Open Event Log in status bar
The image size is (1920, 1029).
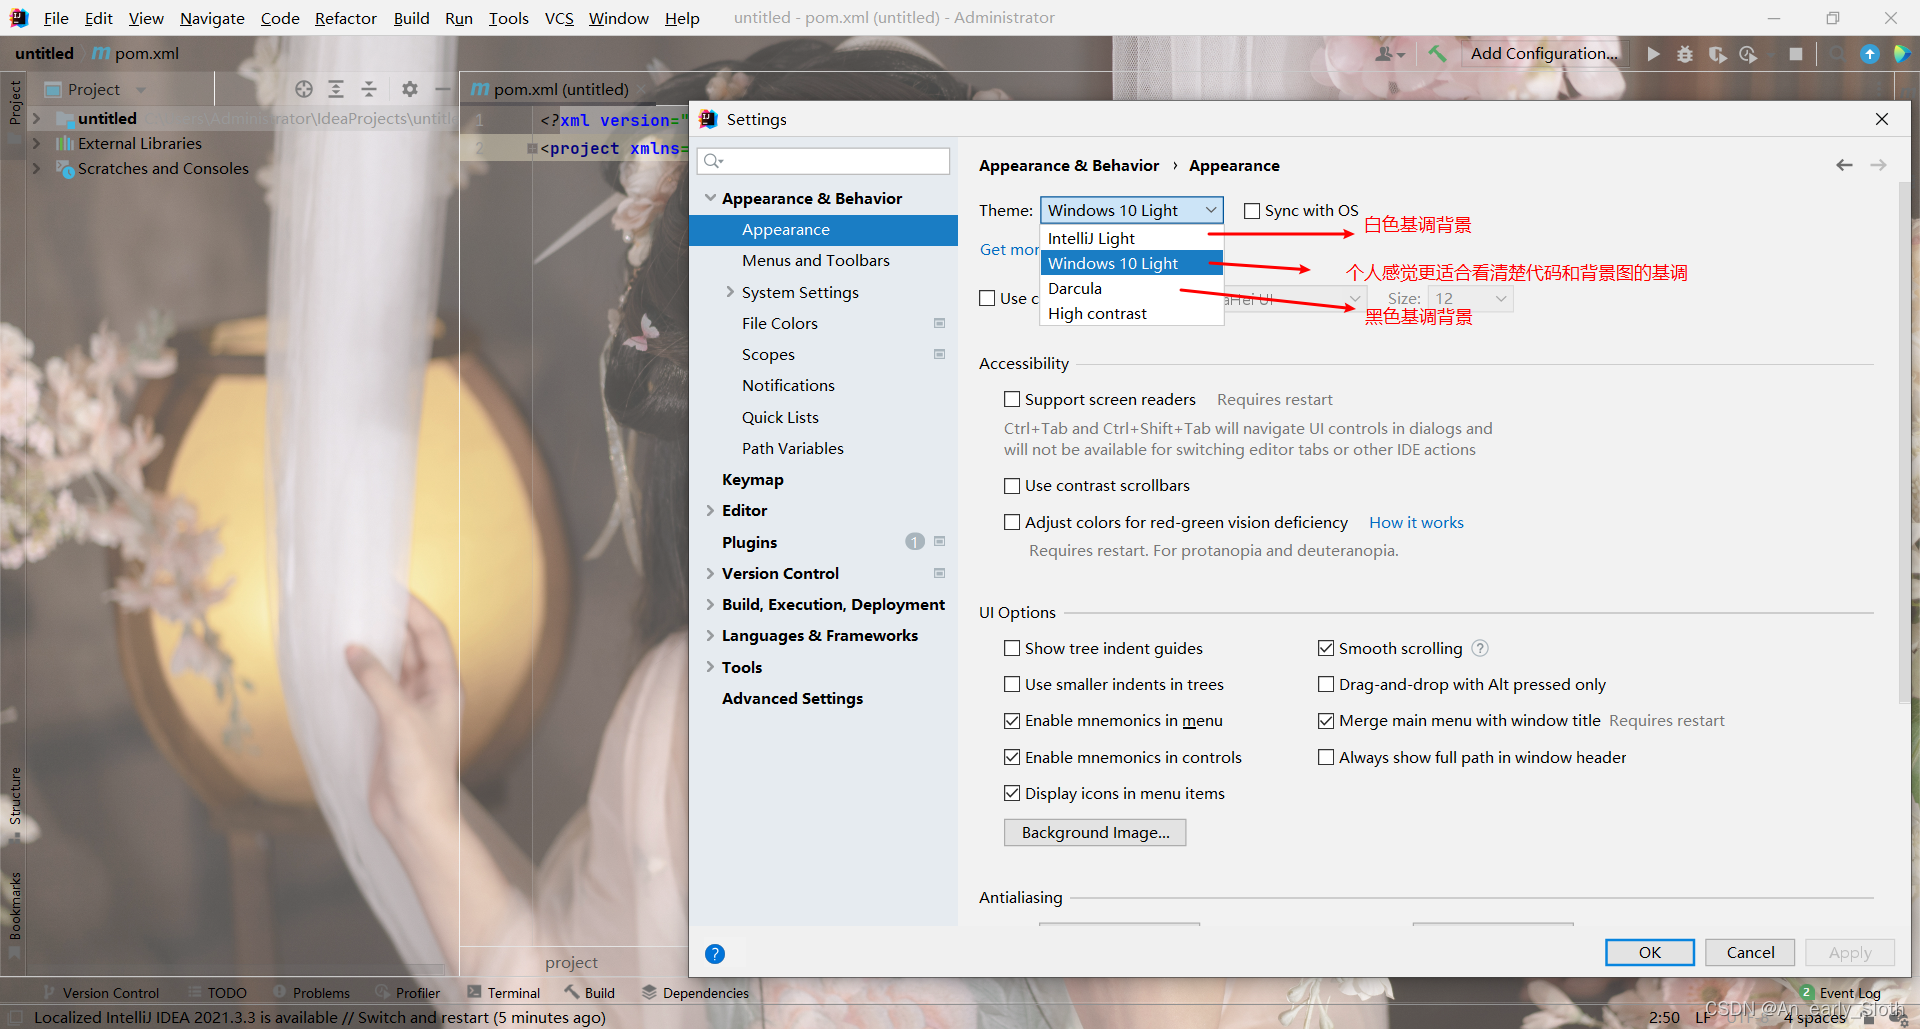coord(1840,992)
